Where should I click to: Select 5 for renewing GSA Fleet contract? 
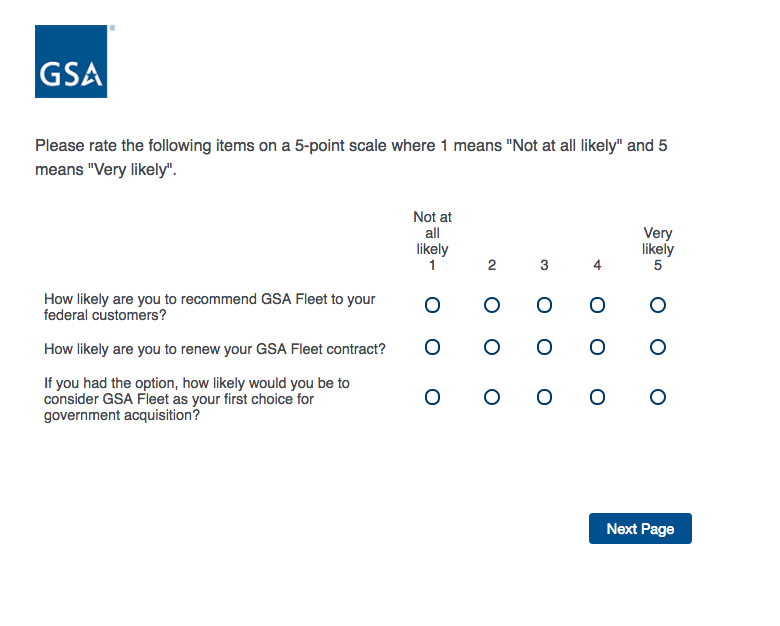click(x=658, y=348)
